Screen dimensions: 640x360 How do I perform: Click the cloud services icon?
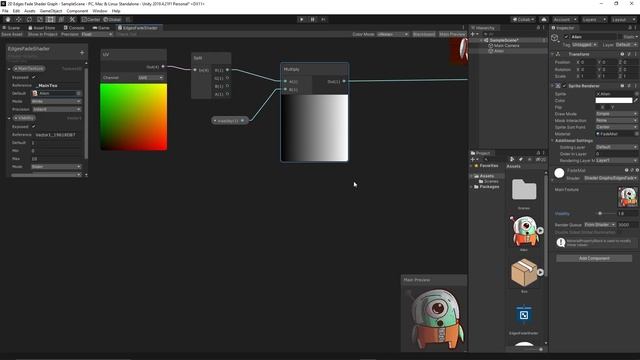click(x=544, y=19)
